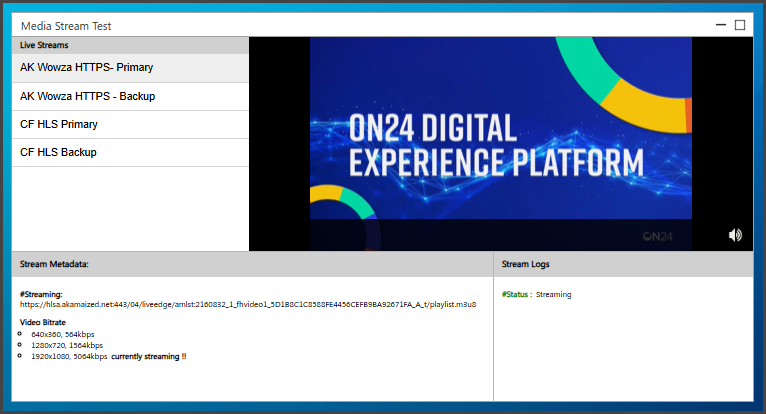Select the 1920x1080, 5064kbps bitrate entry
The height and width of the screenshot is (414, 766).
point(69,356)
